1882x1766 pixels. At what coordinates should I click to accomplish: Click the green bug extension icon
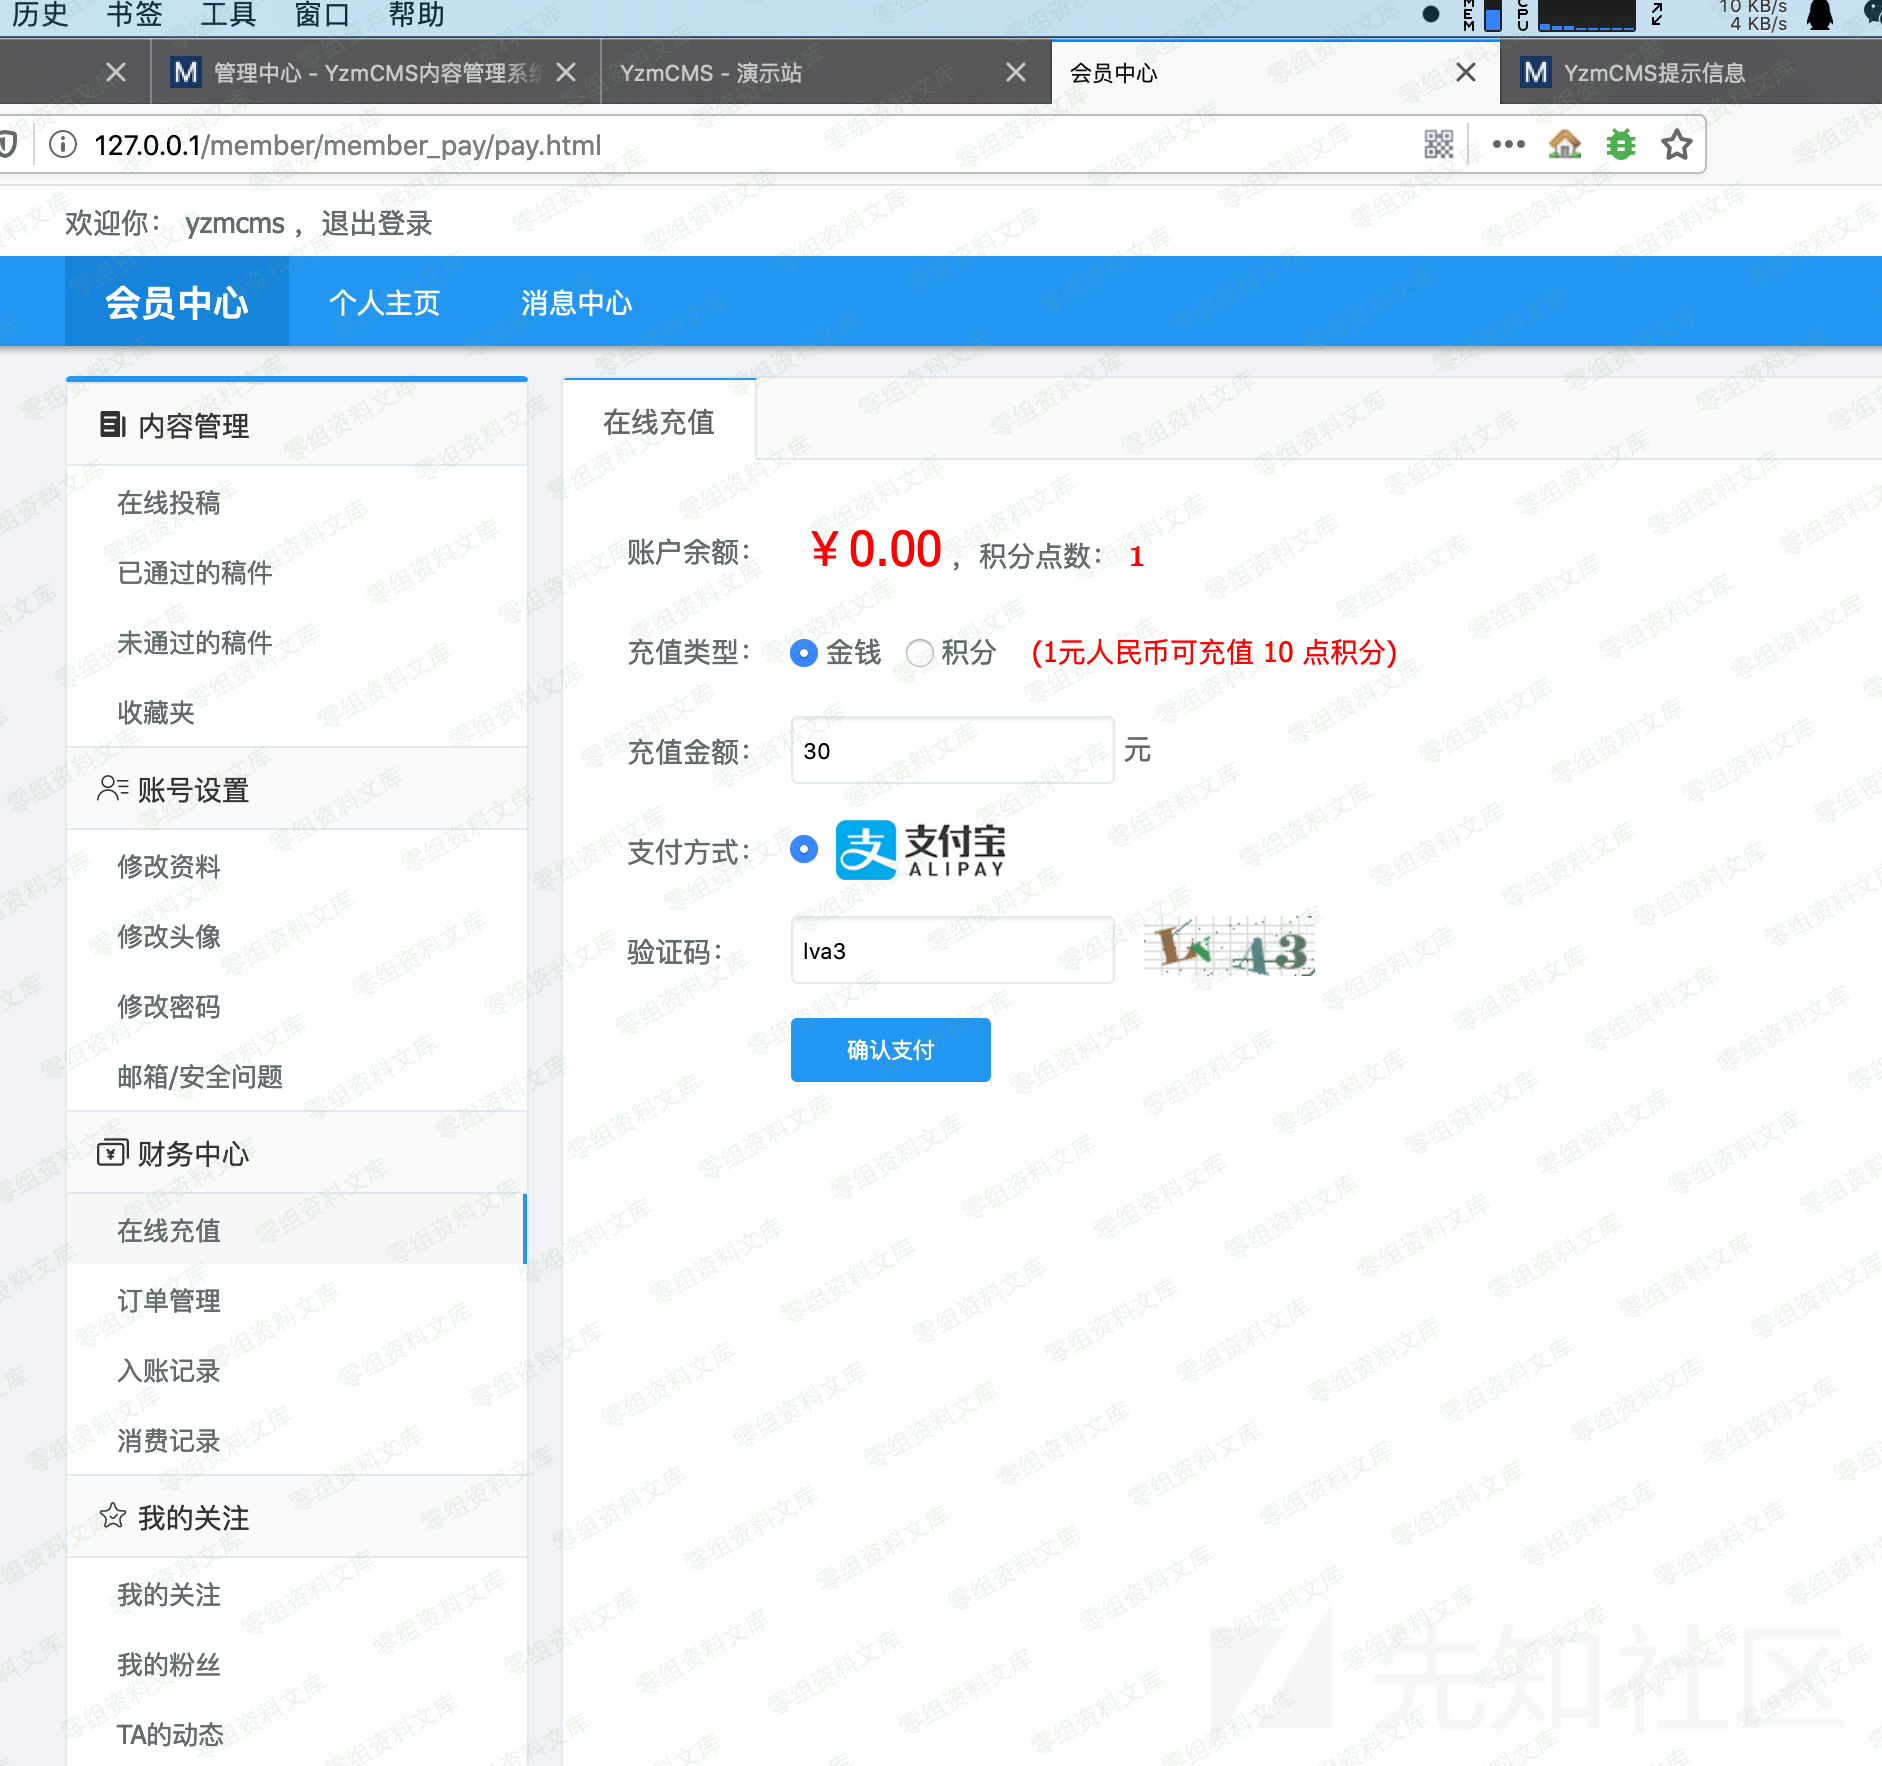point(1620,145)
